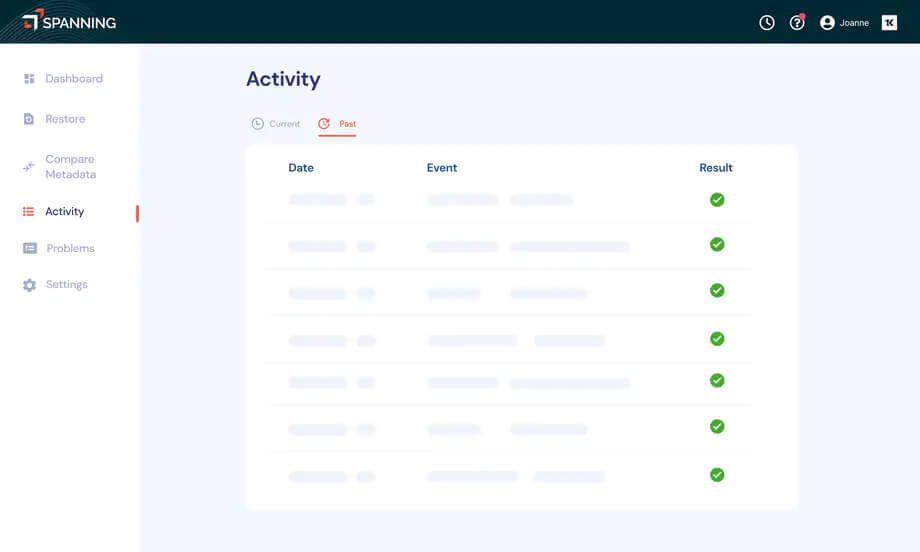Viewport: 920px width, 552px height.
Task: Switch to the Current tab
Action: pos(285,124)
